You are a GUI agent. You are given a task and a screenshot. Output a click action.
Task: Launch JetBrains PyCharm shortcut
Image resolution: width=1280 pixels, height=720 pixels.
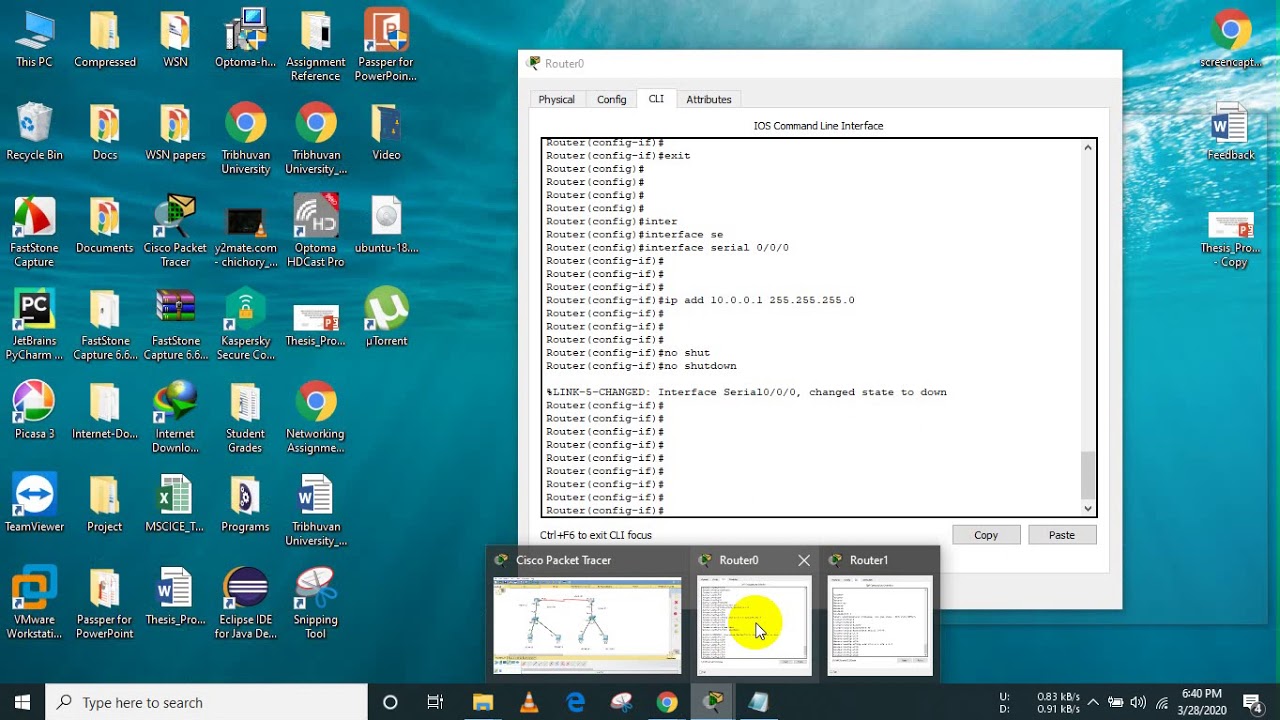pyautogui.click(x=34, y=325)
